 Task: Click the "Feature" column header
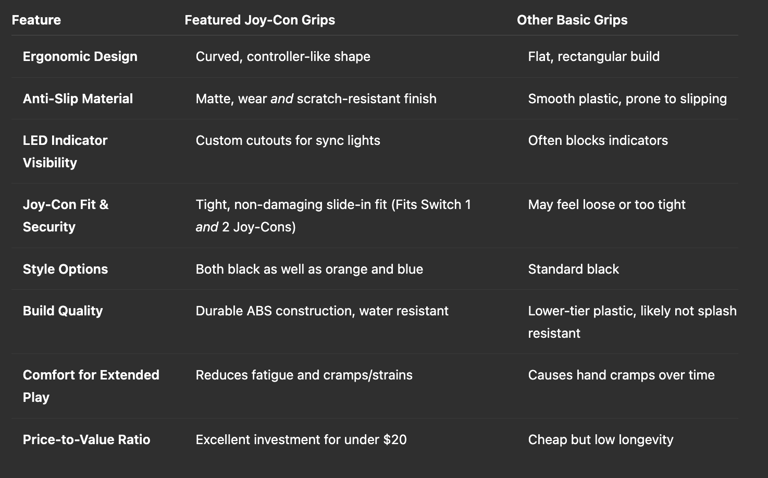click(36, 20)
